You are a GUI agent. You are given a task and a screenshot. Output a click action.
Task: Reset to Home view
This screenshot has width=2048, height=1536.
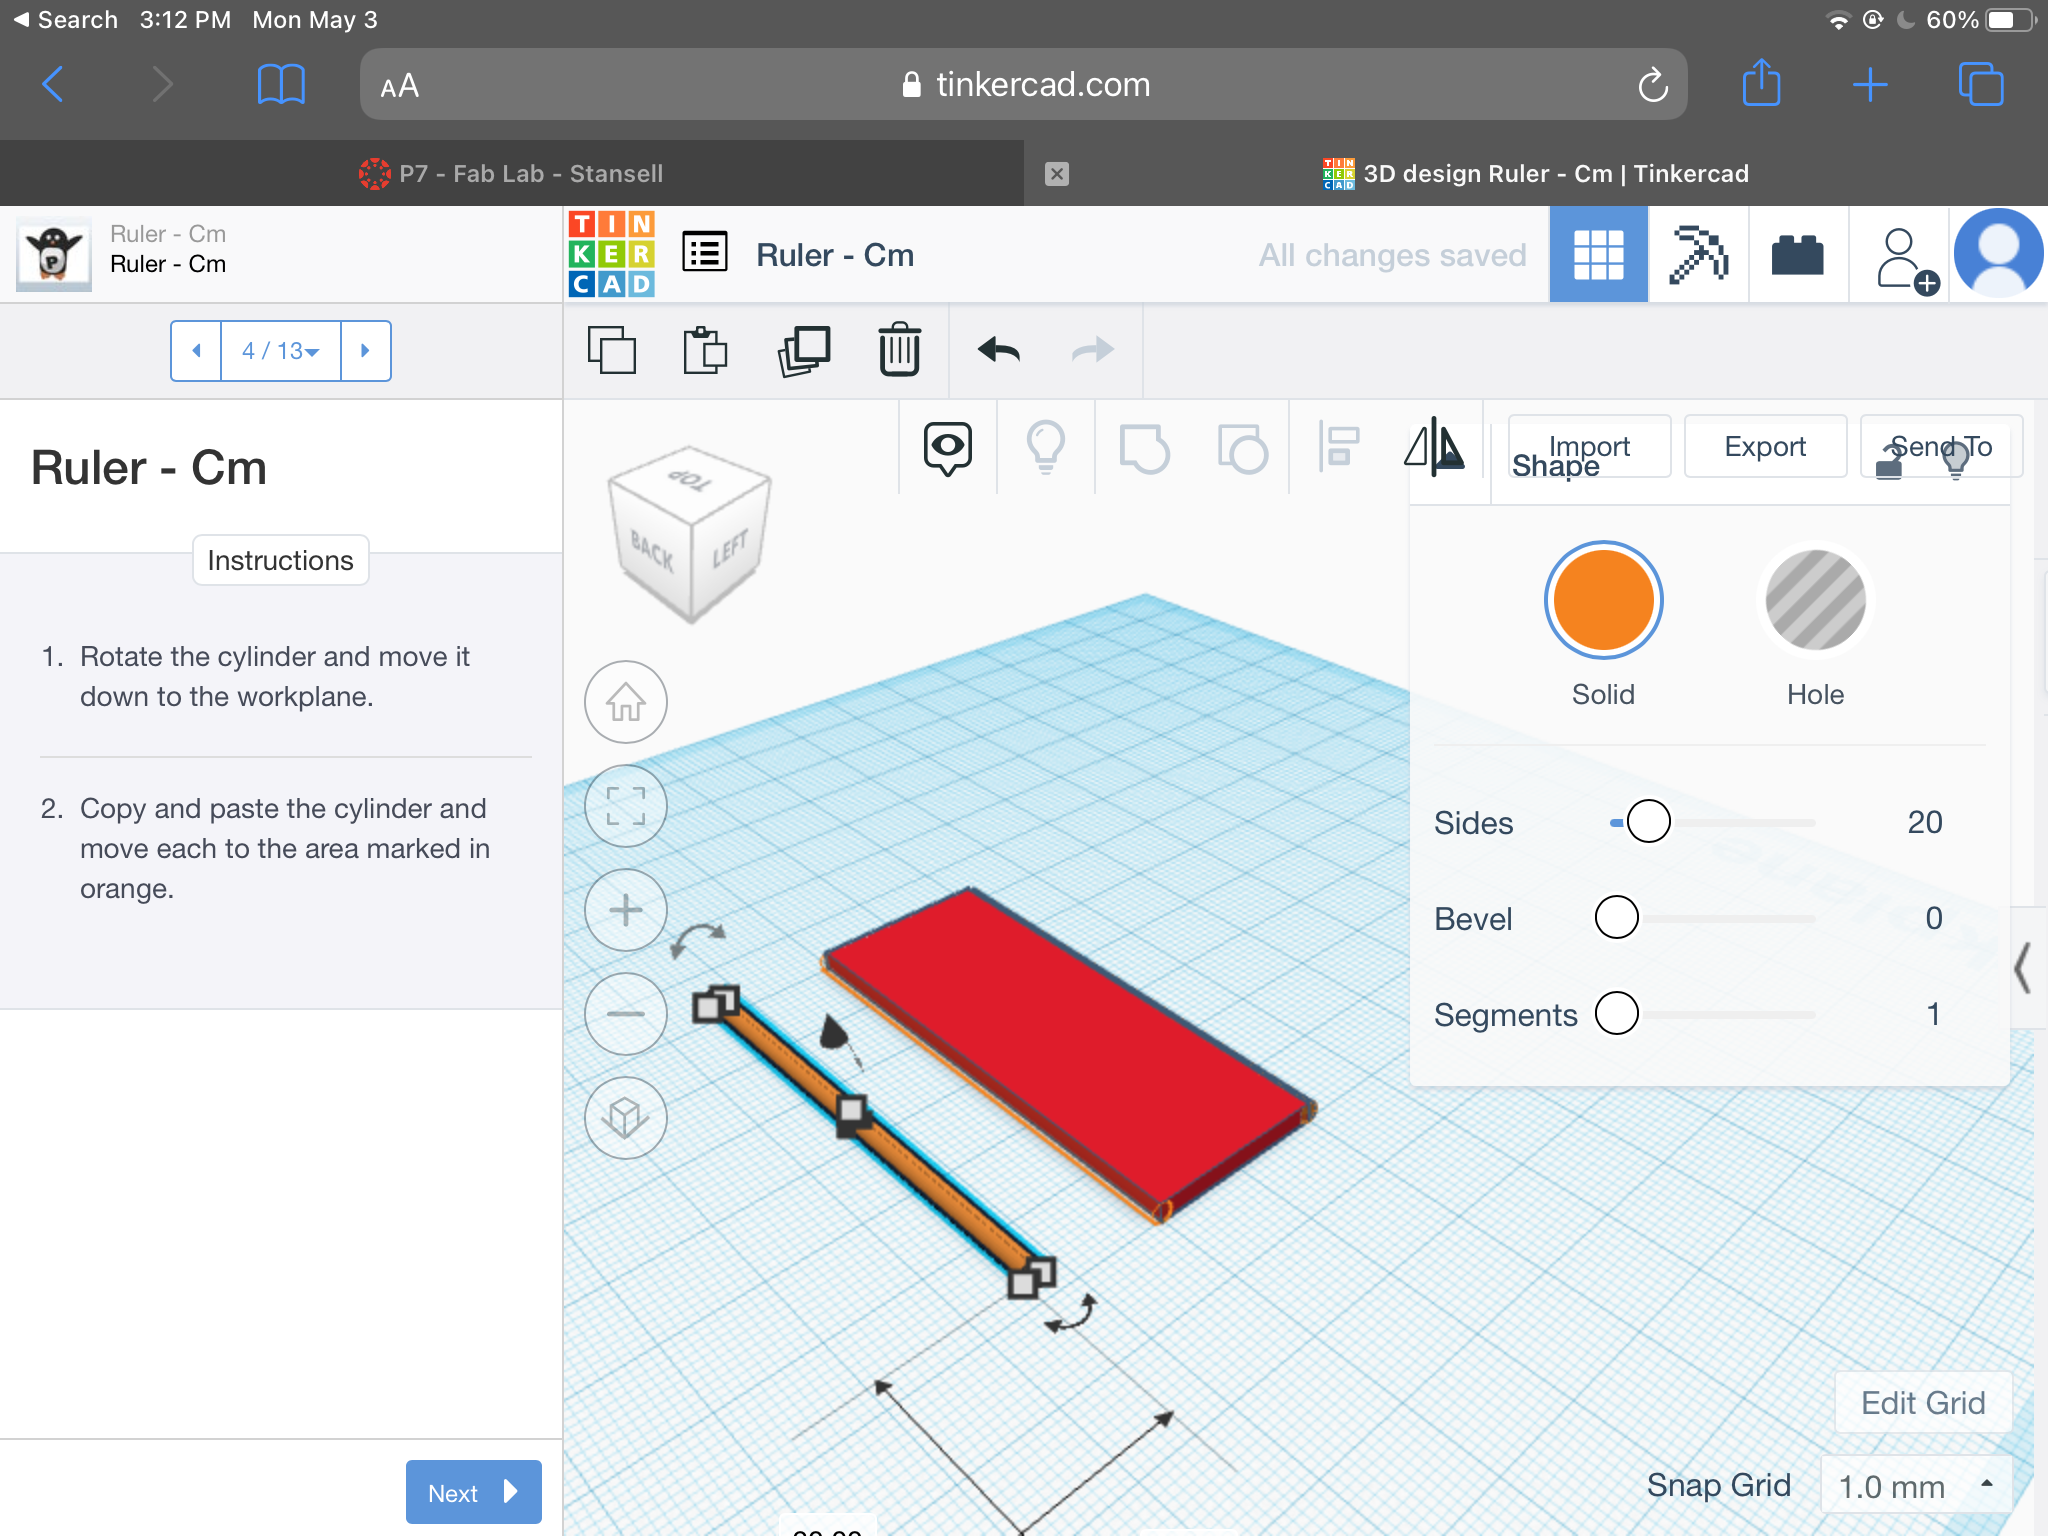626,702
